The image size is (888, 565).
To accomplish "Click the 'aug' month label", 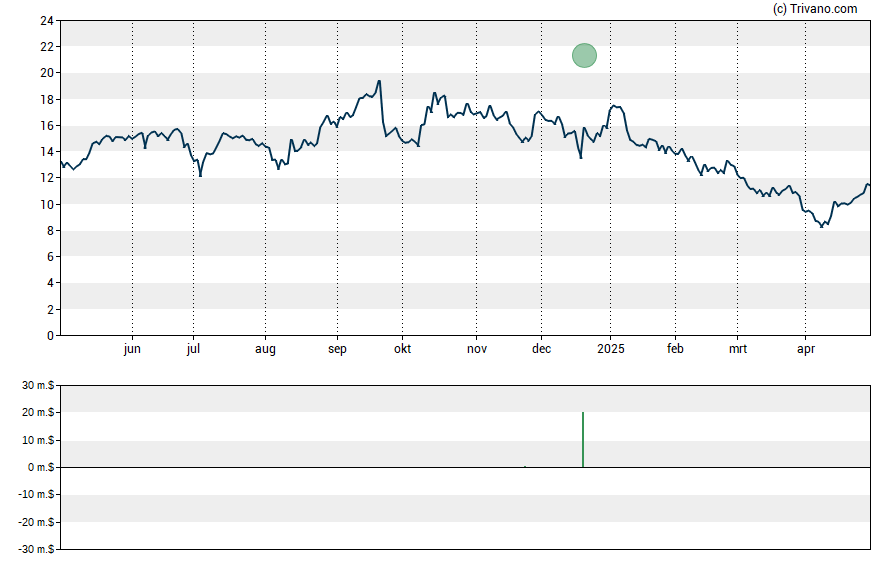I will click(x=265, y=349).
